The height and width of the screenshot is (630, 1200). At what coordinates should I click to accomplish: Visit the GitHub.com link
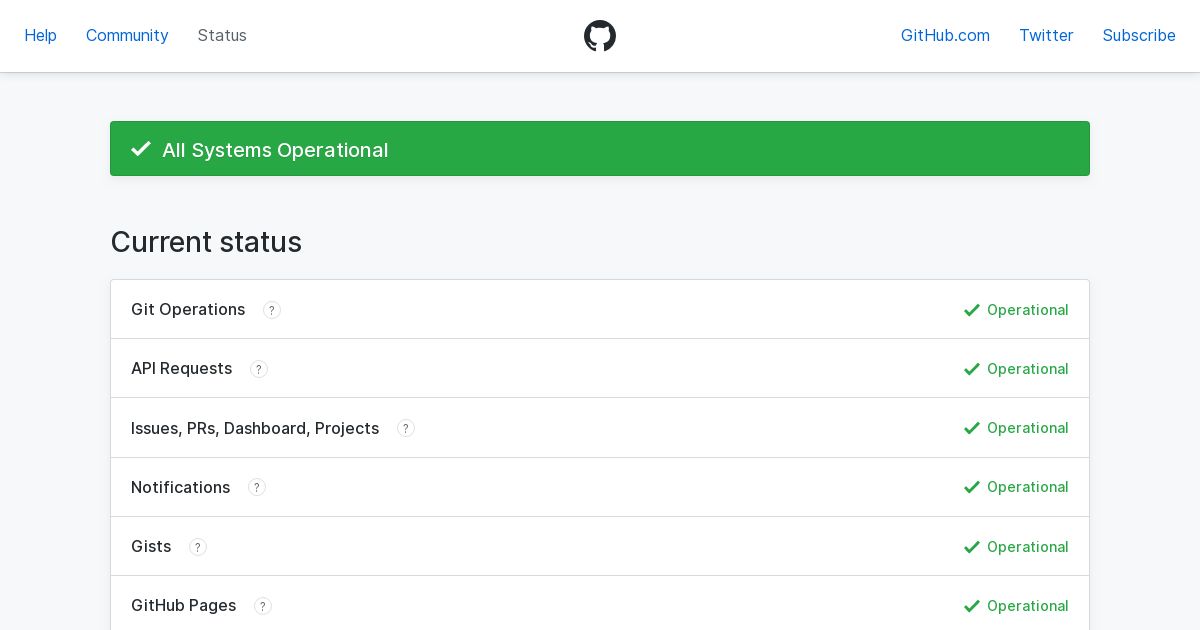pyautogui.click(x=945, y=35)
